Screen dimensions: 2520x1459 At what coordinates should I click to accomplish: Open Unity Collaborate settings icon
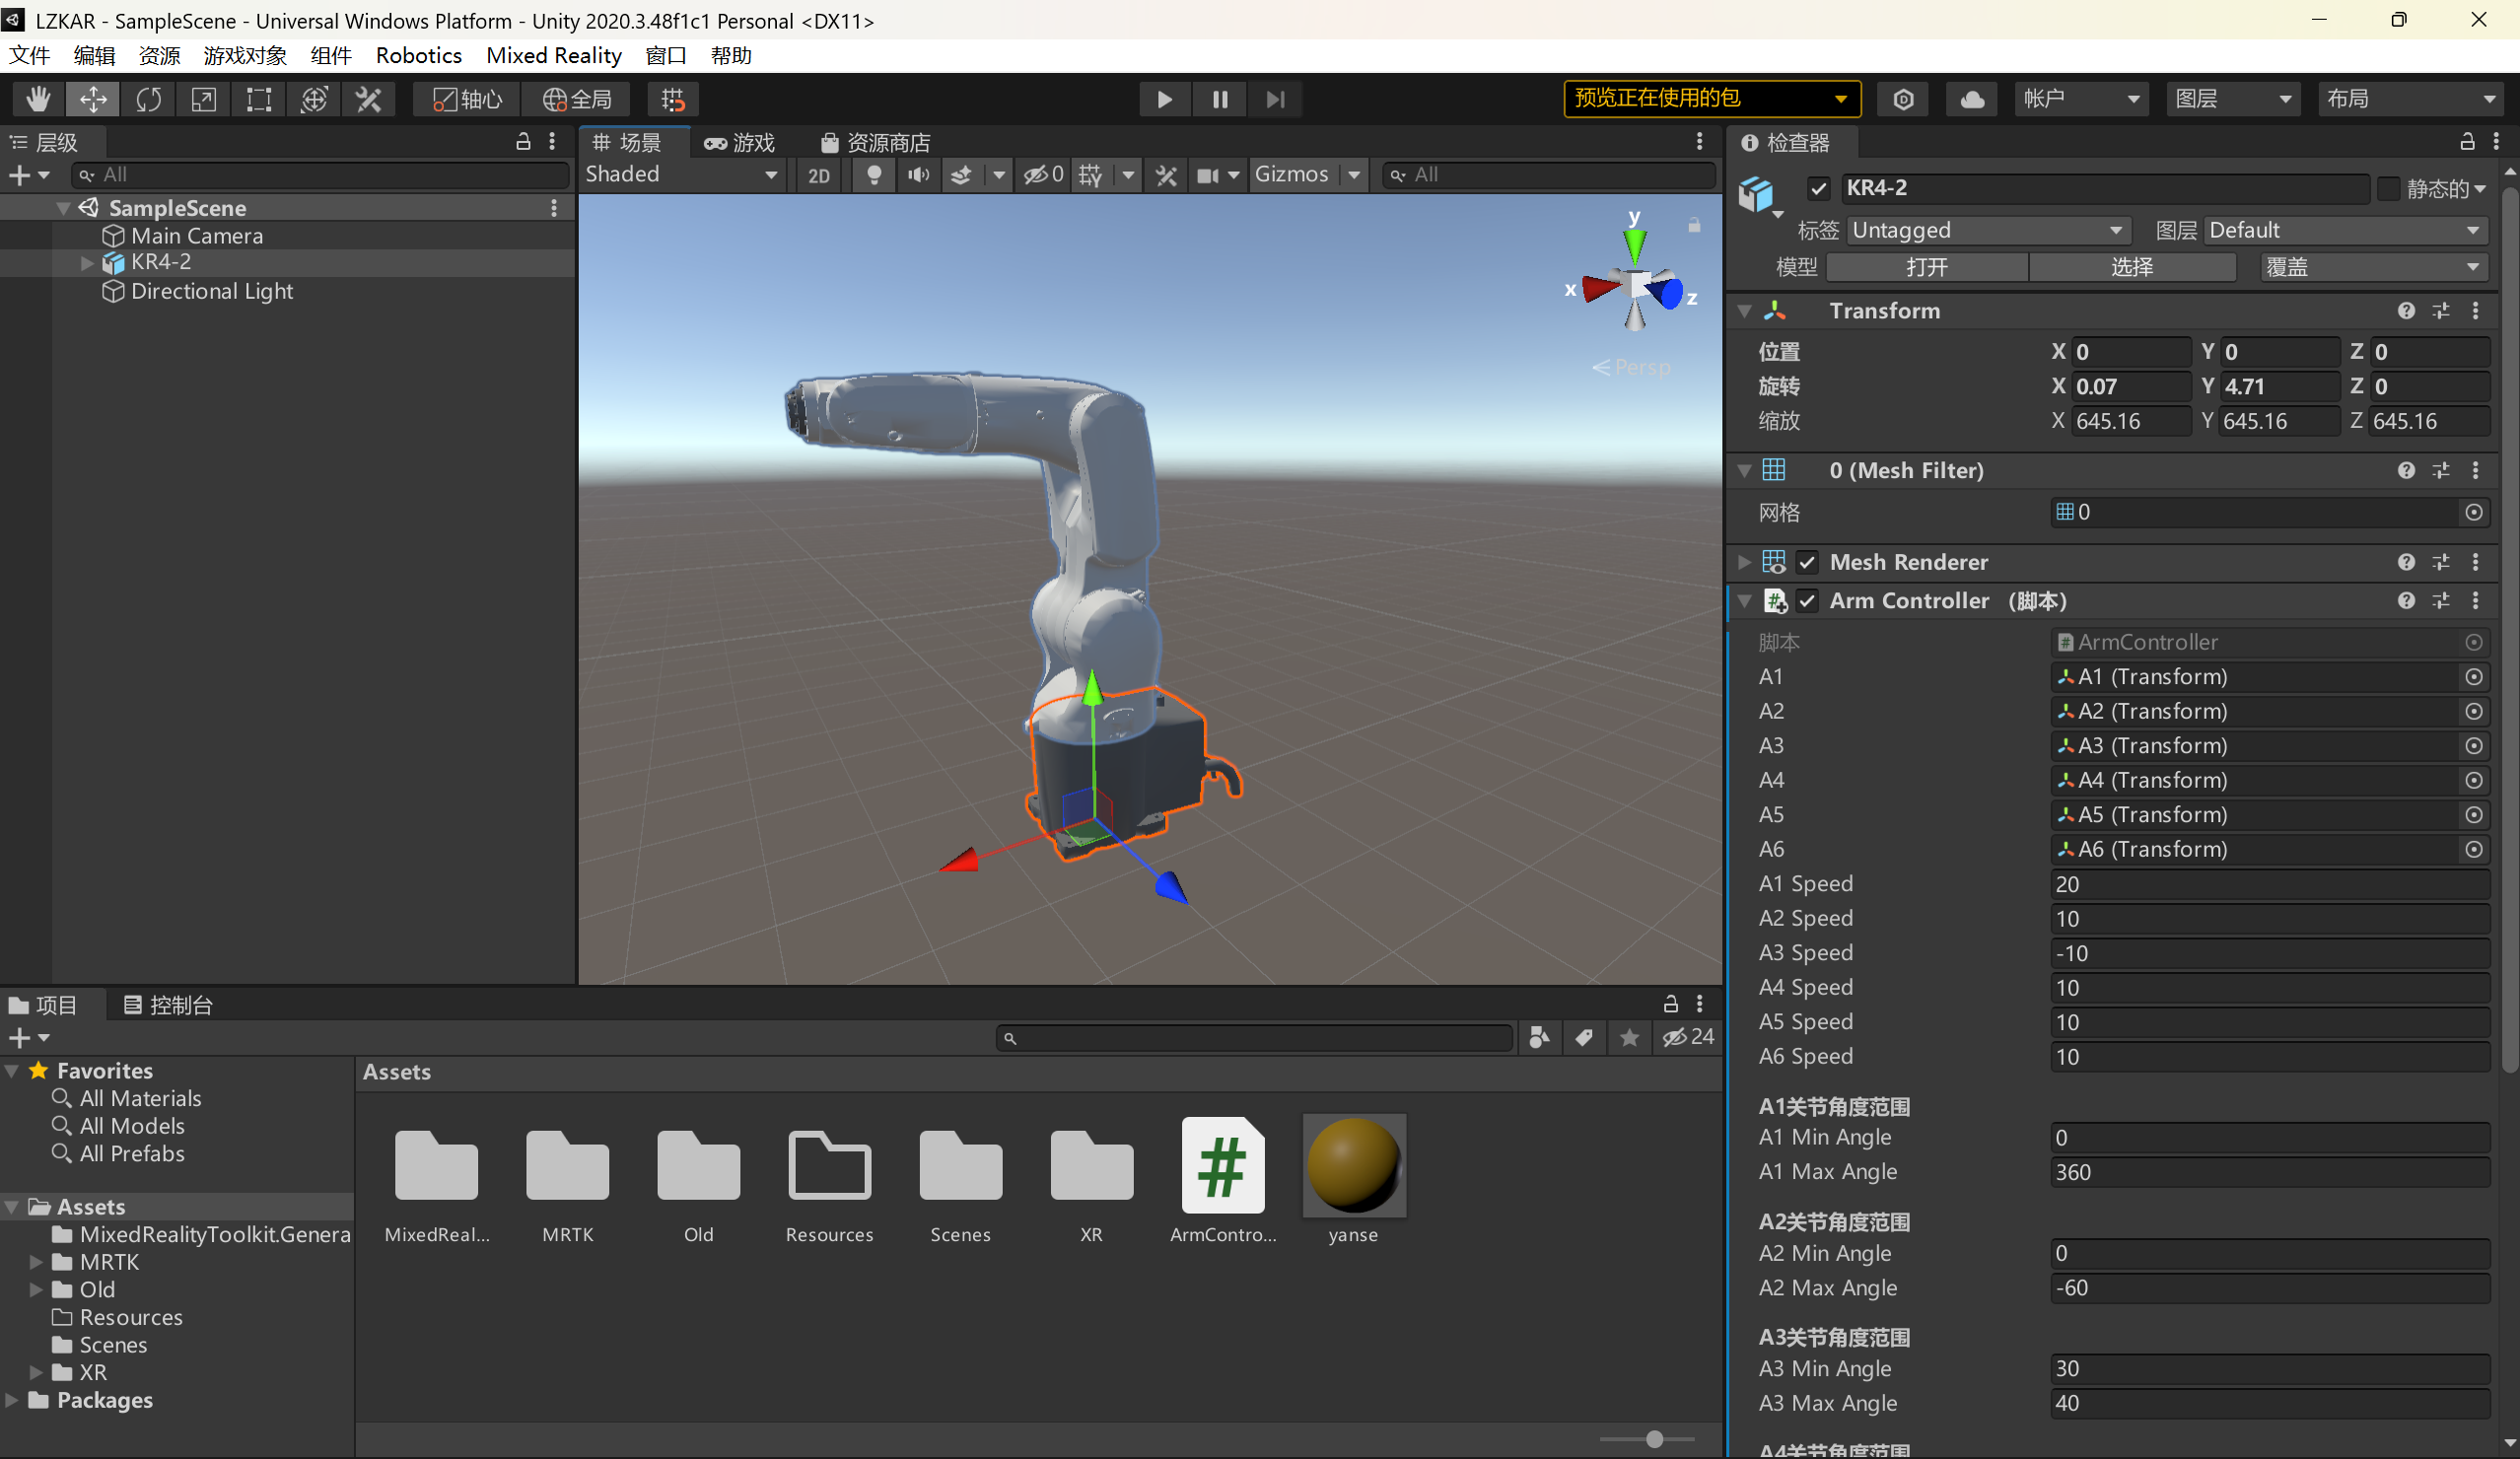1903,99
